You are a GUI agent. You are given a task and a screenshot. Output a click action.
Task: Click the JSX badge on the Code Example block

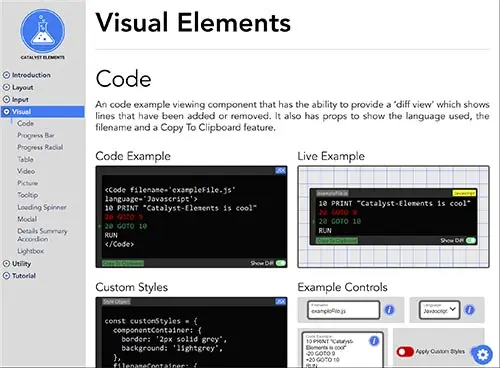coord(281,171)
